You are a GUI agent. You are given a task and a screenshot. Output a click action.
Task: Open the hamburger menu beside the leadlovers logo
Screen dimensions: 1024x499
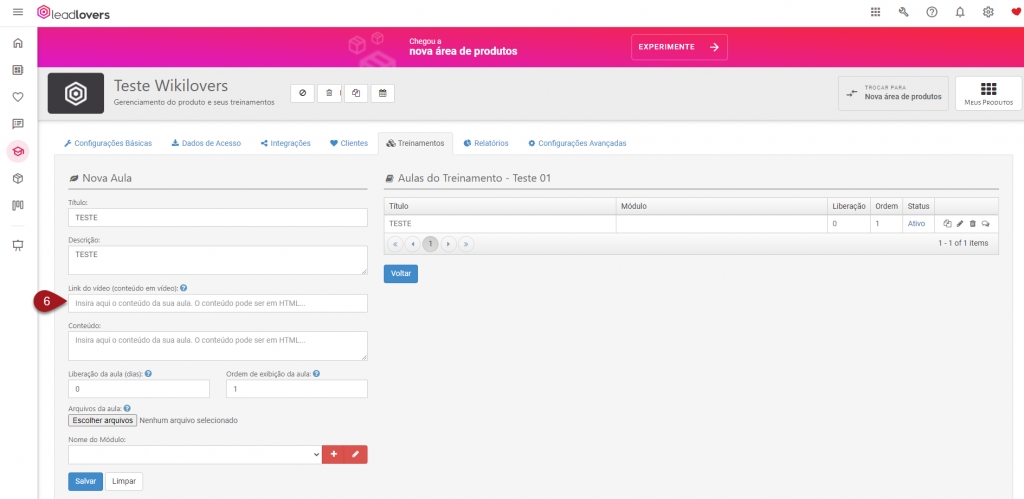pyautogui.click(x=17, y=12)
